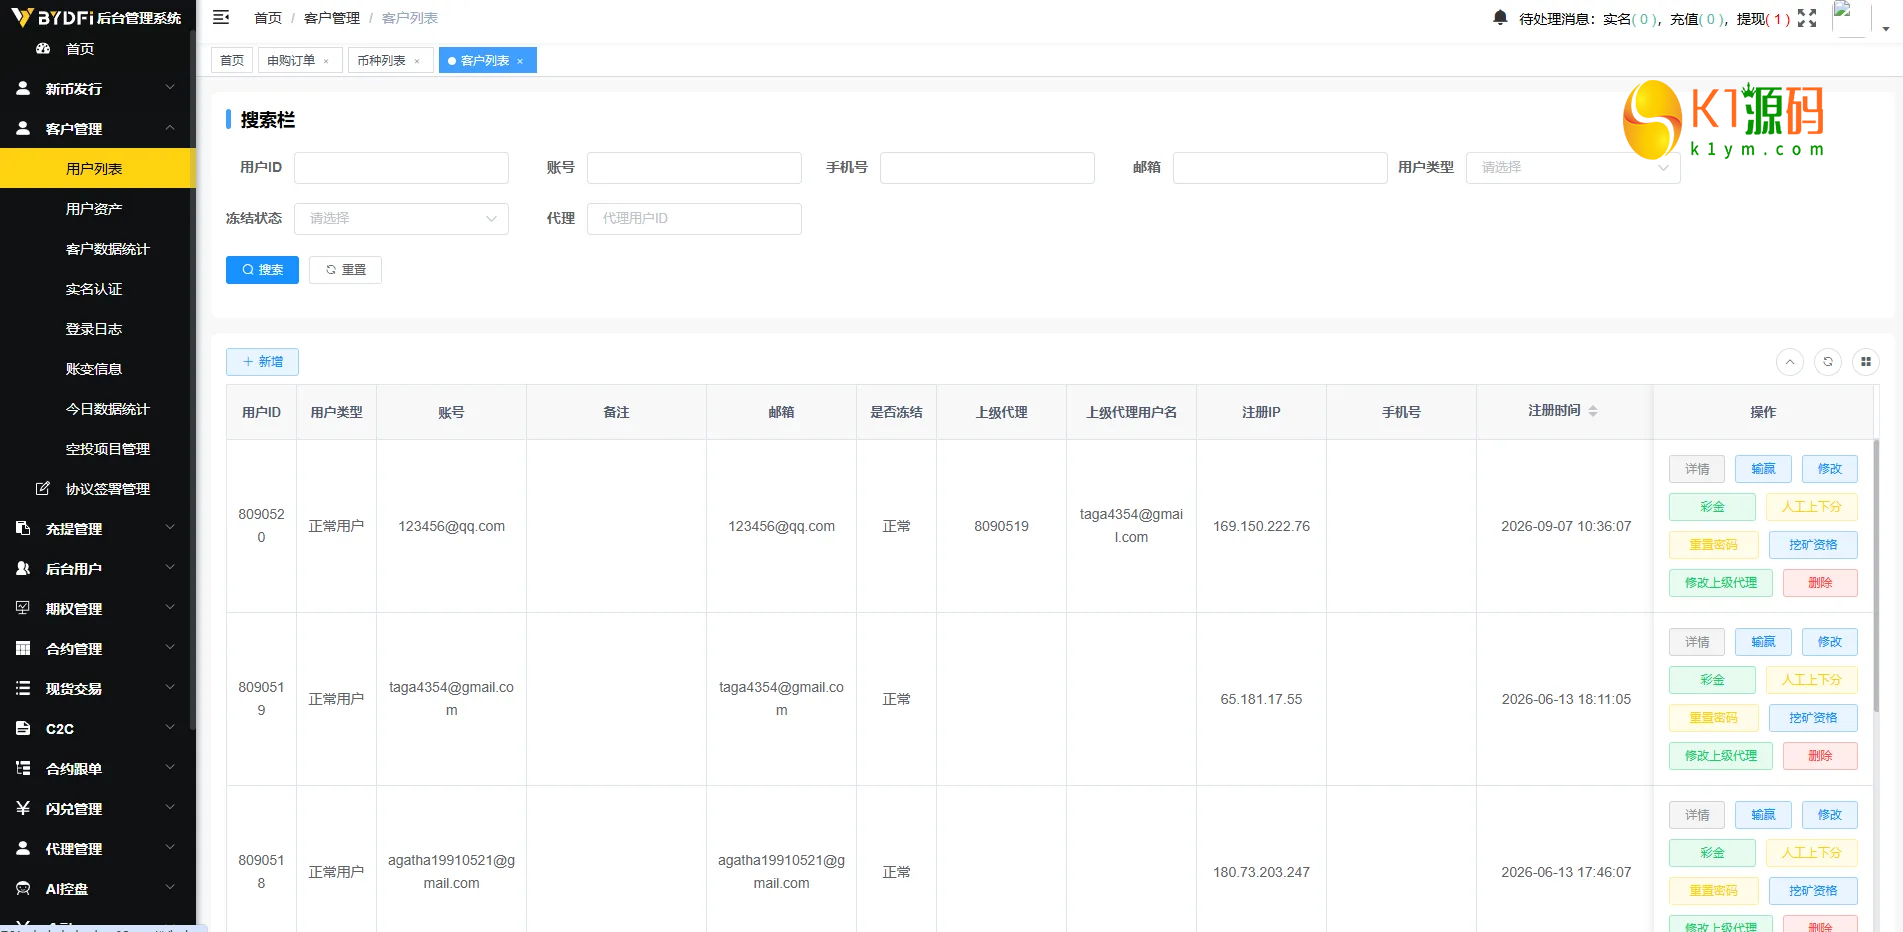Image resolution: width=1903 pixels, height=932 pixels.
Task: Click the 期权管理 chart icon
Action: [x=23, y=608]
